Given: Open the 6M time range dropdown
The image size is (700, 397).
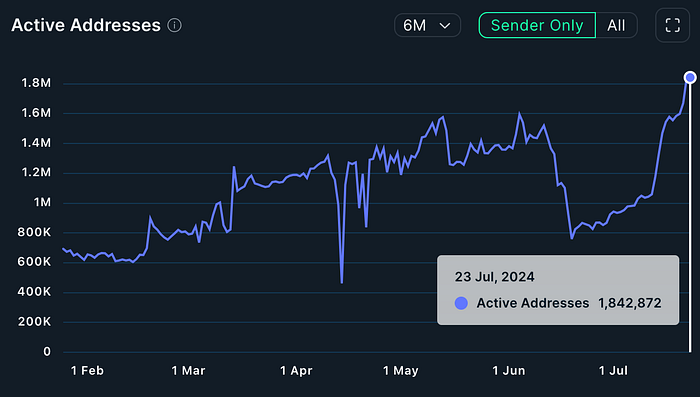Looking at the screenshot, I should tap(427, 25).
